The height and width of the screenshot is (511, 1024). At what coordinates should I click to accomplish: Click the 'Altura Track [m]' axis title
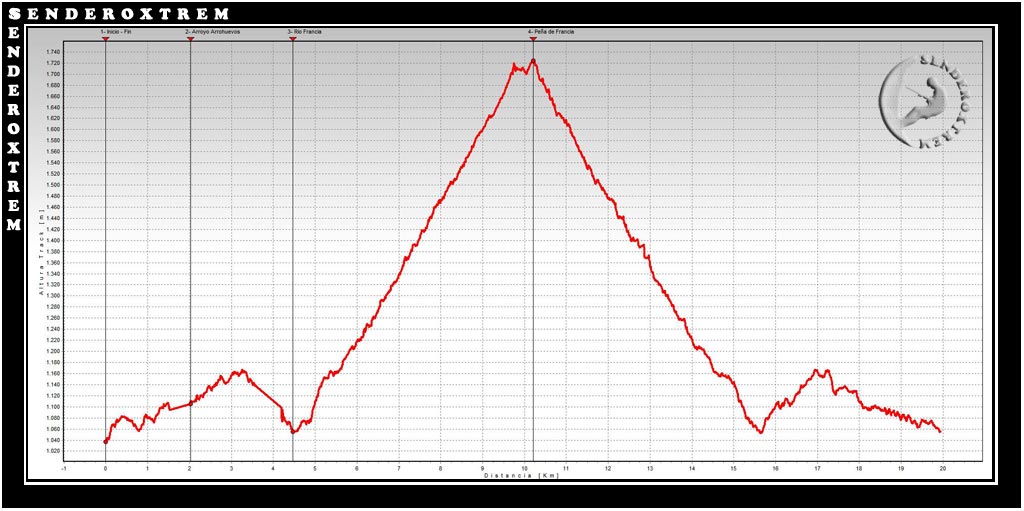(x=40, y=253)
